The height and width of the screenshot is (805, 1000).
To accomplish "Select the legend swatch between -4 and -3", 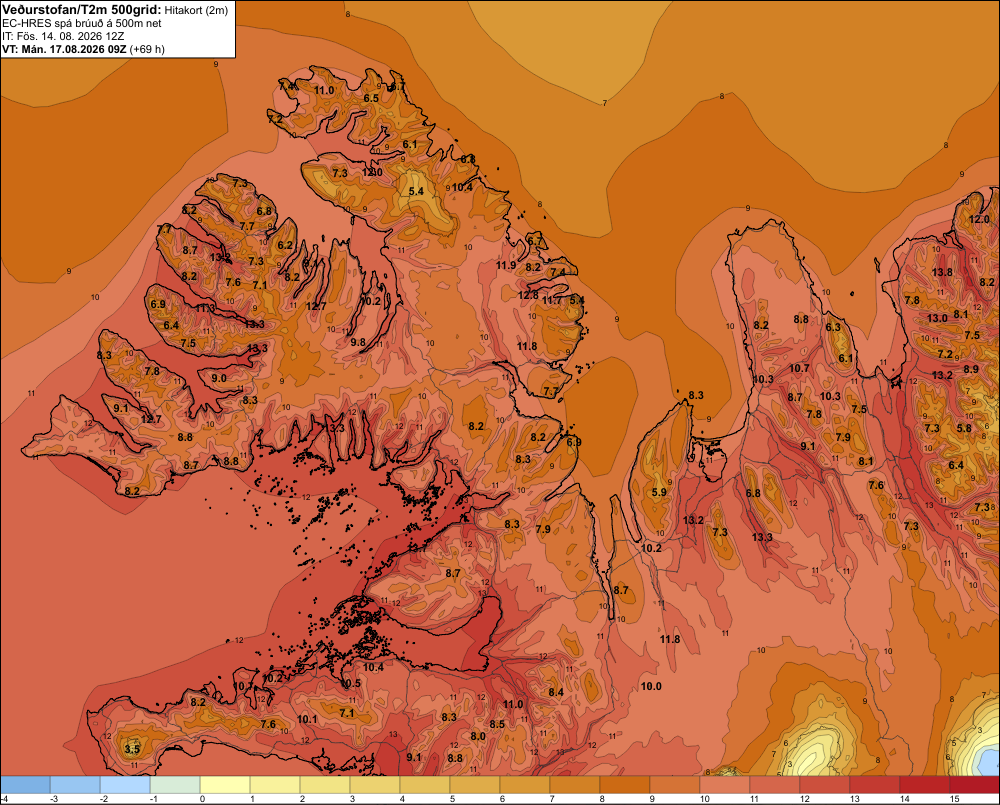I will 25,785.
